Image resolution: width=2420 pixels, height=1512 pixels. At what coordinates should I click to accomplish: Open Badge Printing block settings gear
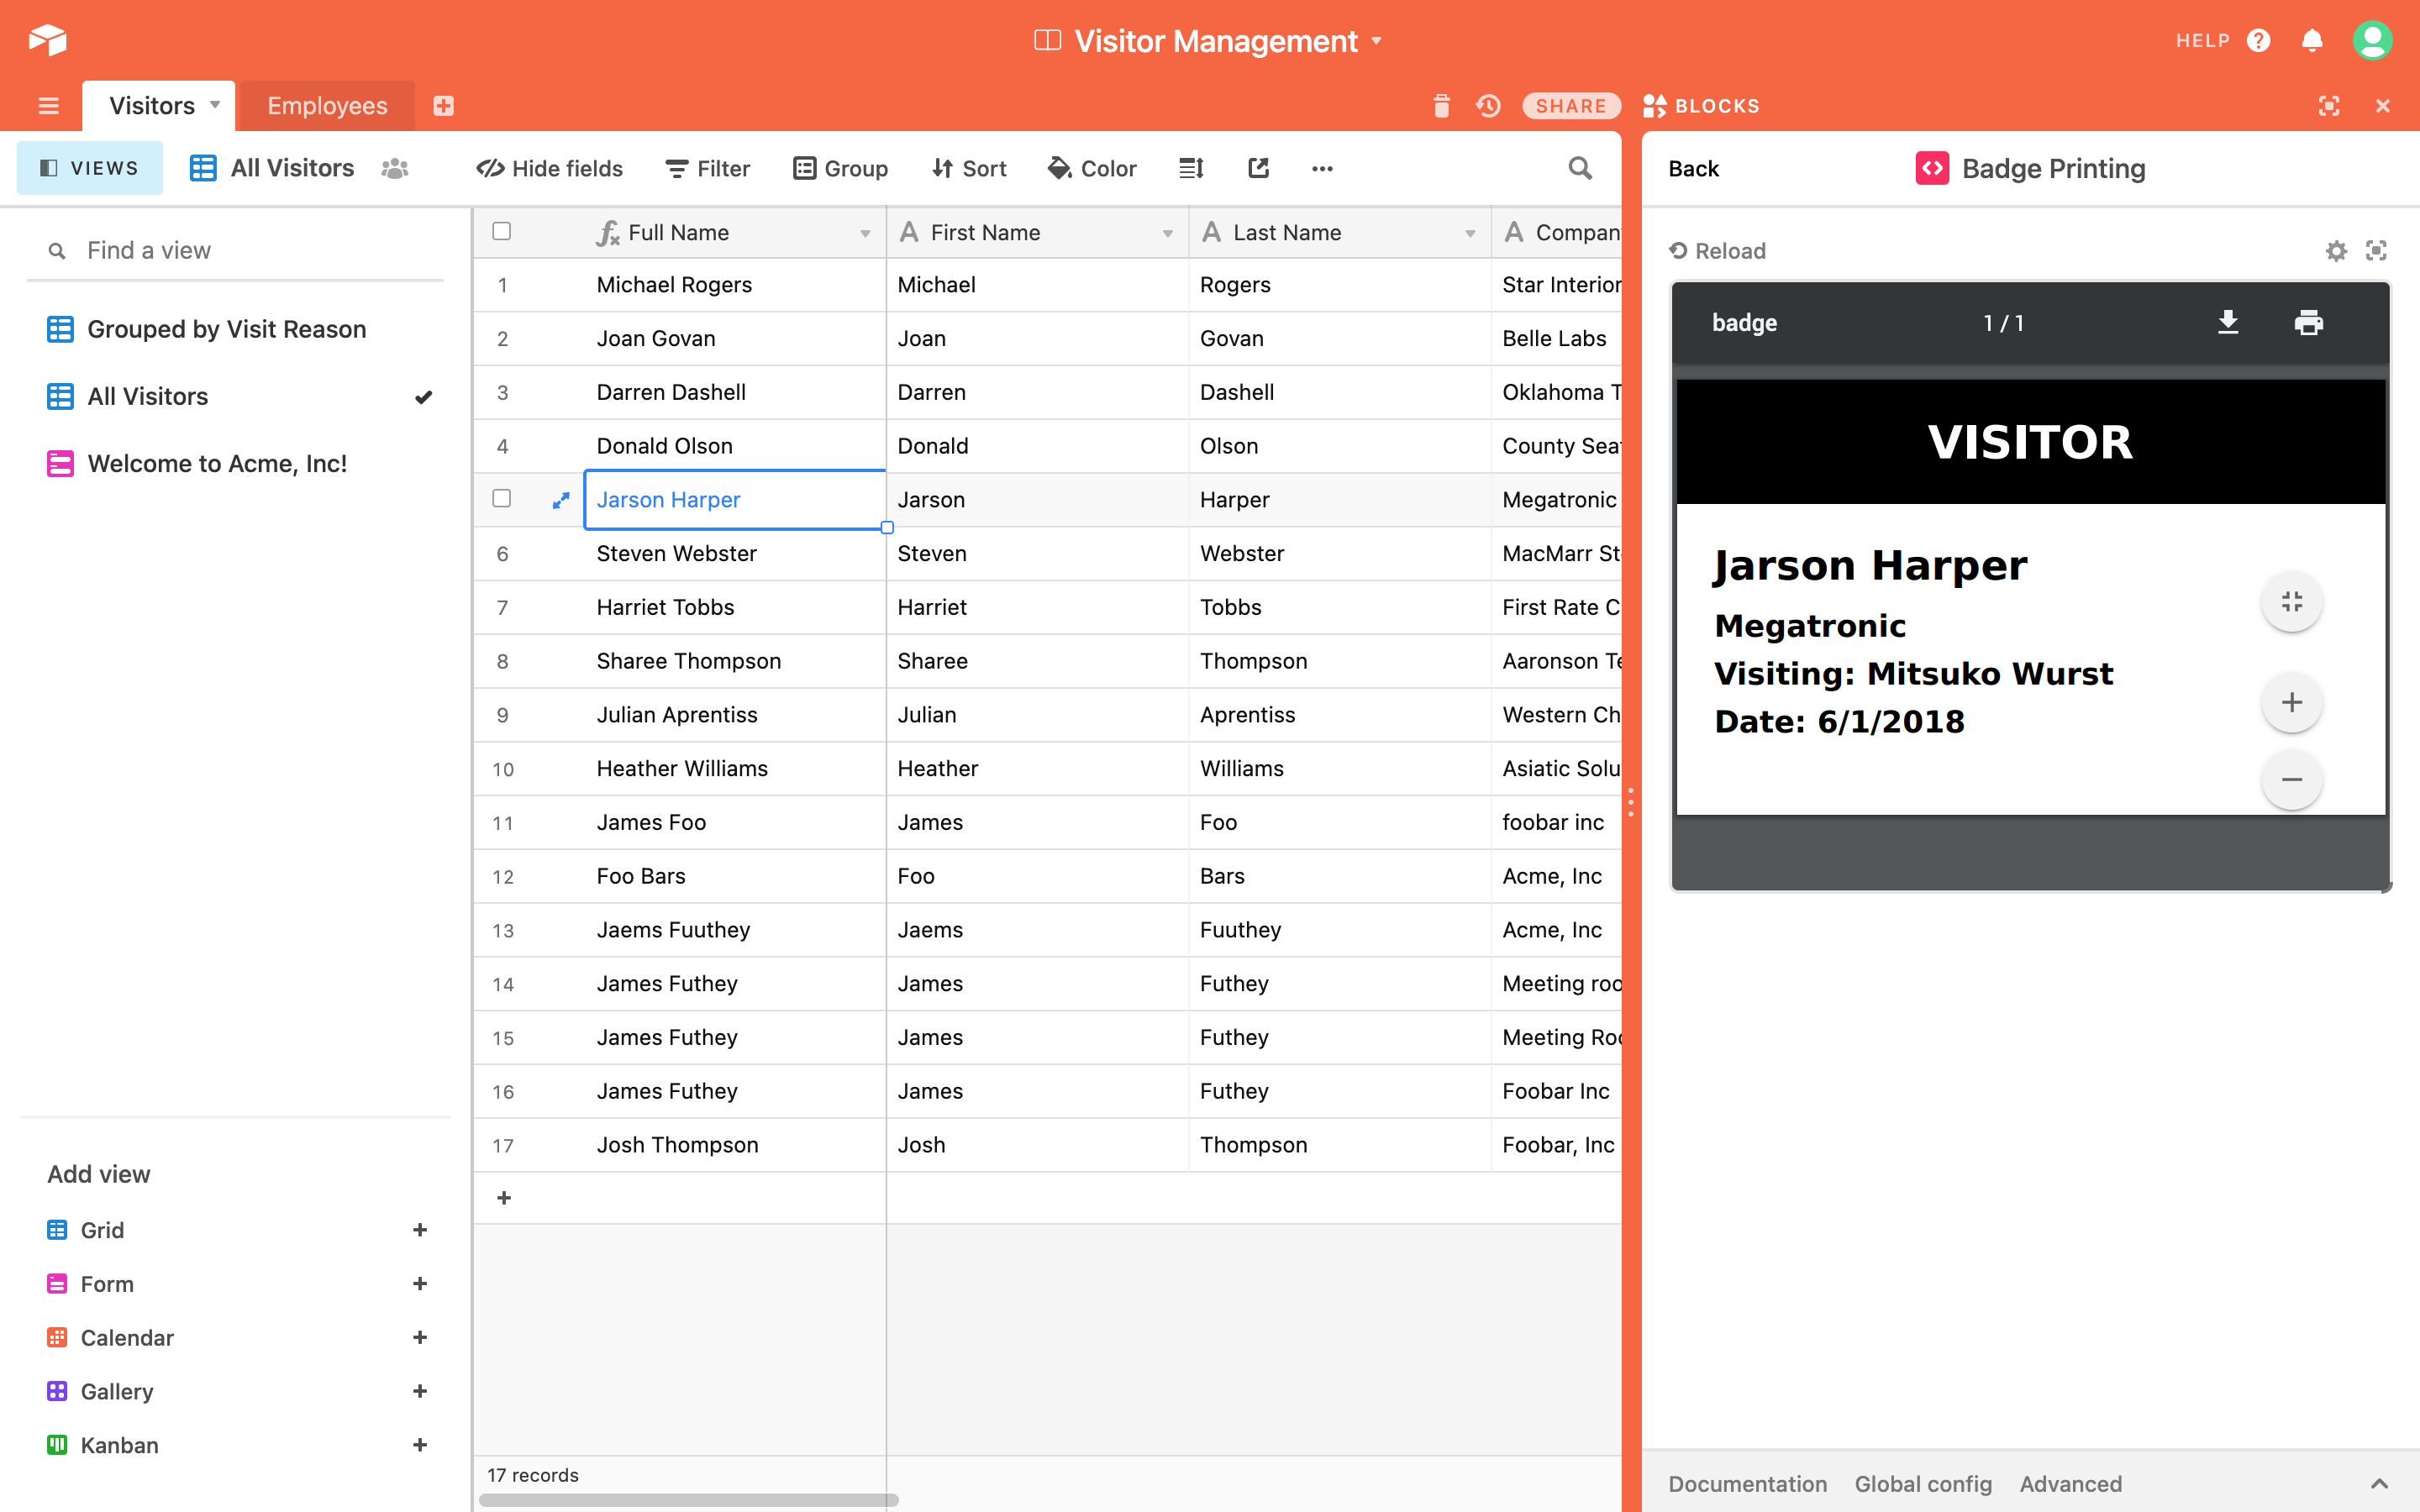click(2335, 251)
